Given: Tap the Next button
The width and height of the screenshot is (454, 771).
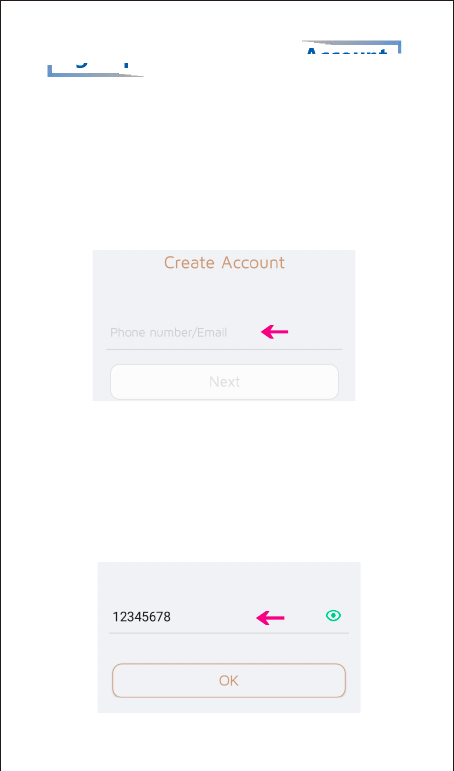Looking at the screenshot, I should (x=224, y=382).
